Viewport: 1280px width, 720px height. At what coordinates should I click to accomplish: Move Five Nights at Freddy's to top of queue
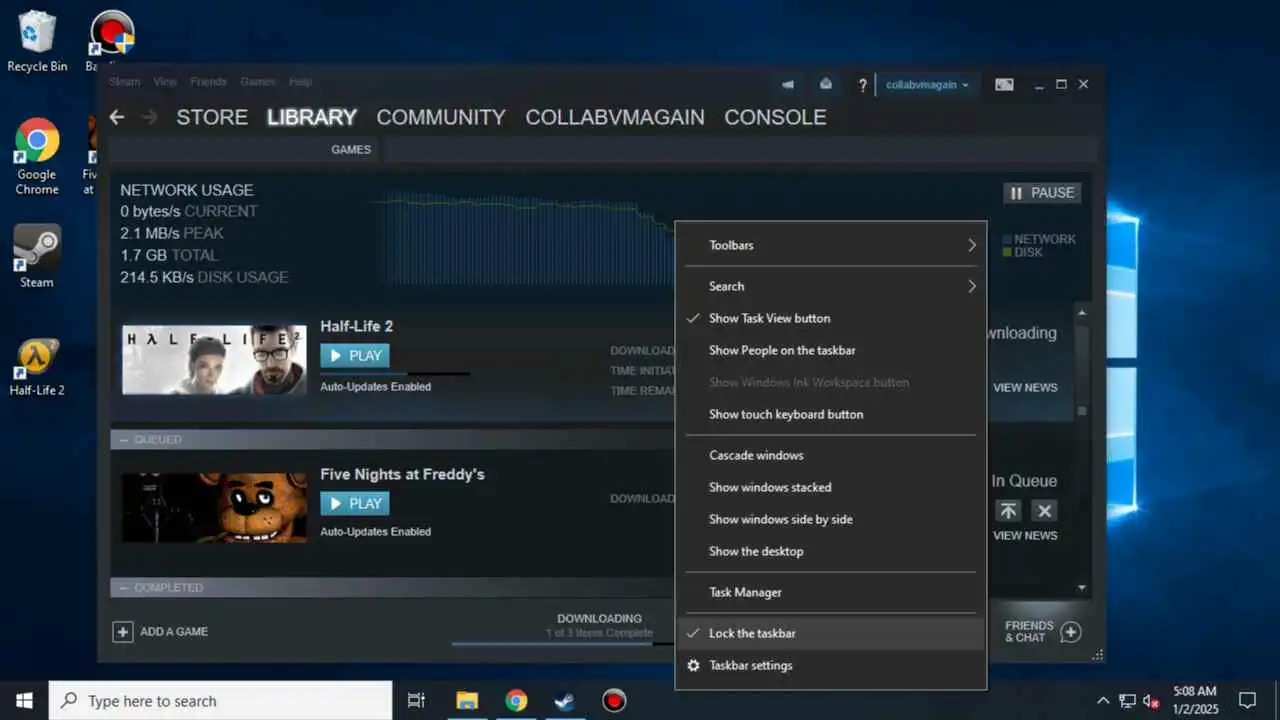(1008, 511)
